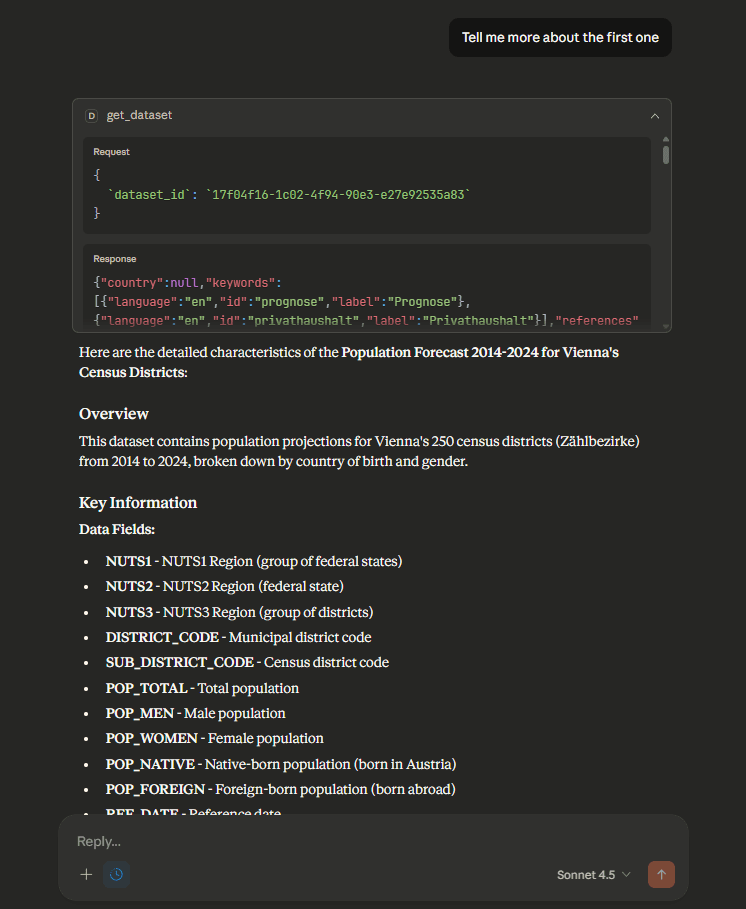This screenshot has width=746, height=909.
Task: Open the Sonnet 4.5 model selector
Action: (592, 874)
